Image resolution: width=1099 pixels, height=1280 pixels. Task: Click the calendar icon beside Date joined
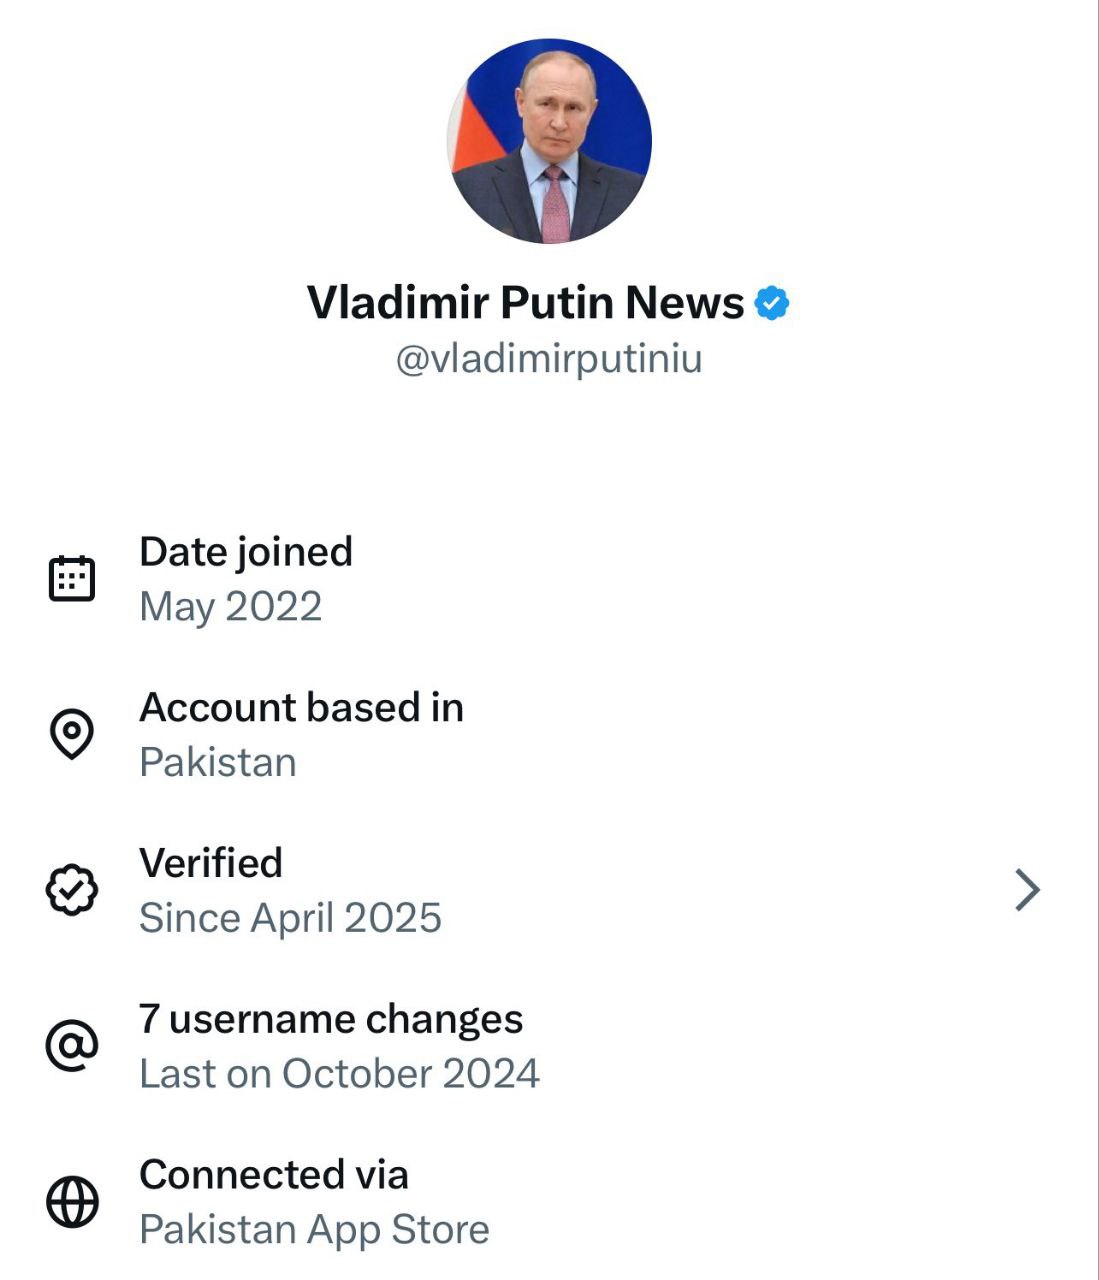(72, 578)
